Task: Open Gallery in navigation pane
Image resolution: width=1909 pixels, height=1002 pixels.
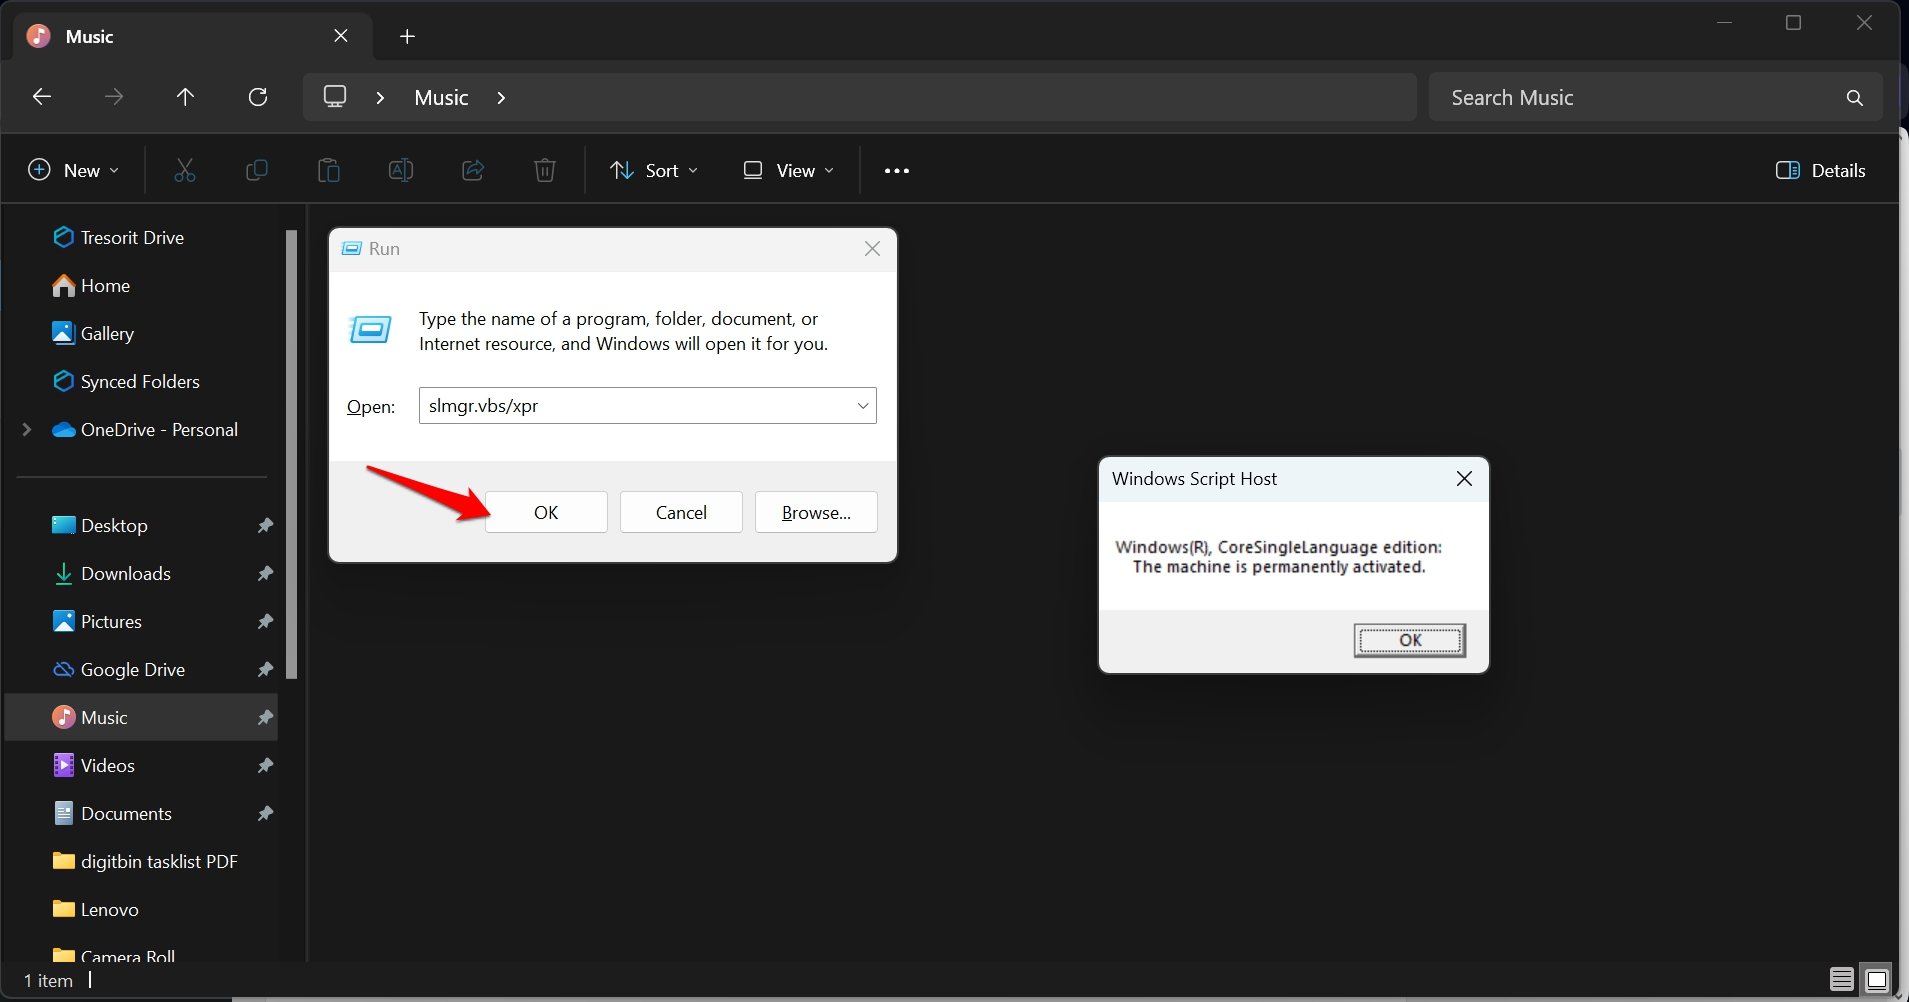Action: click(x=92, y=333)
